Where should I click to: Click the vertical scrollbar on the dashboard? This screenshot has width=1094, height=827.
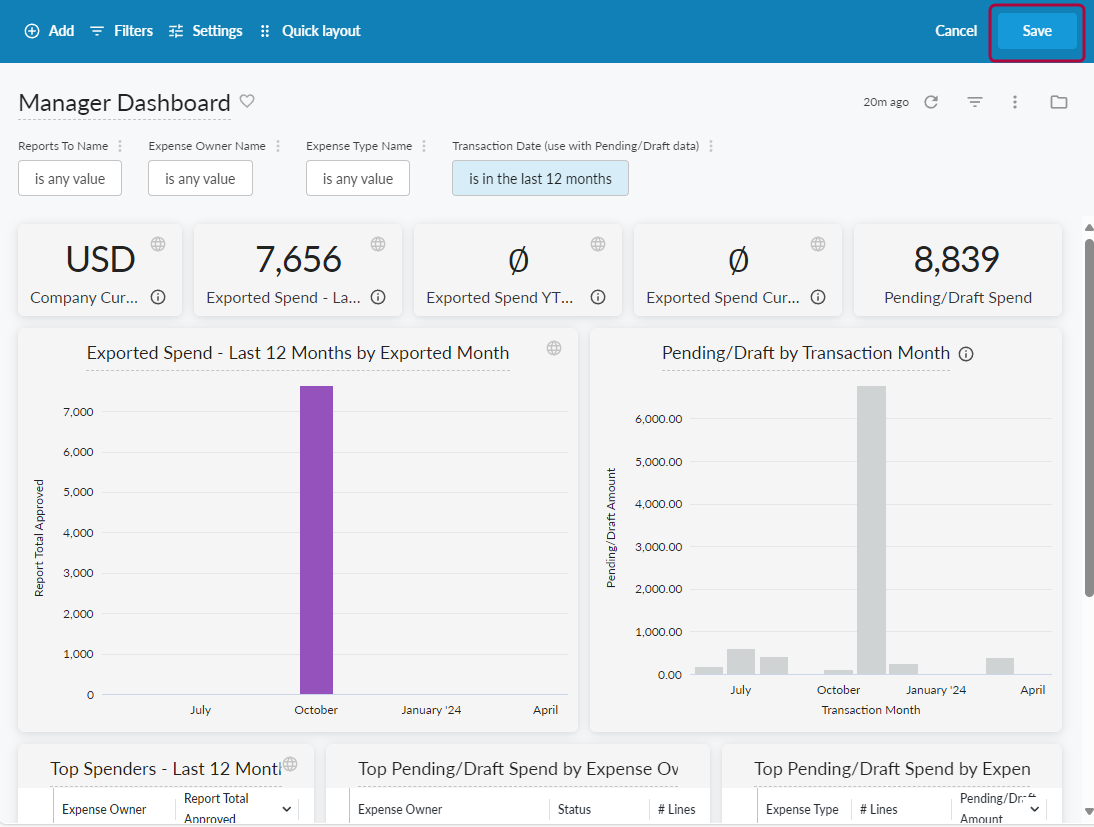(x=1088, y=420)
